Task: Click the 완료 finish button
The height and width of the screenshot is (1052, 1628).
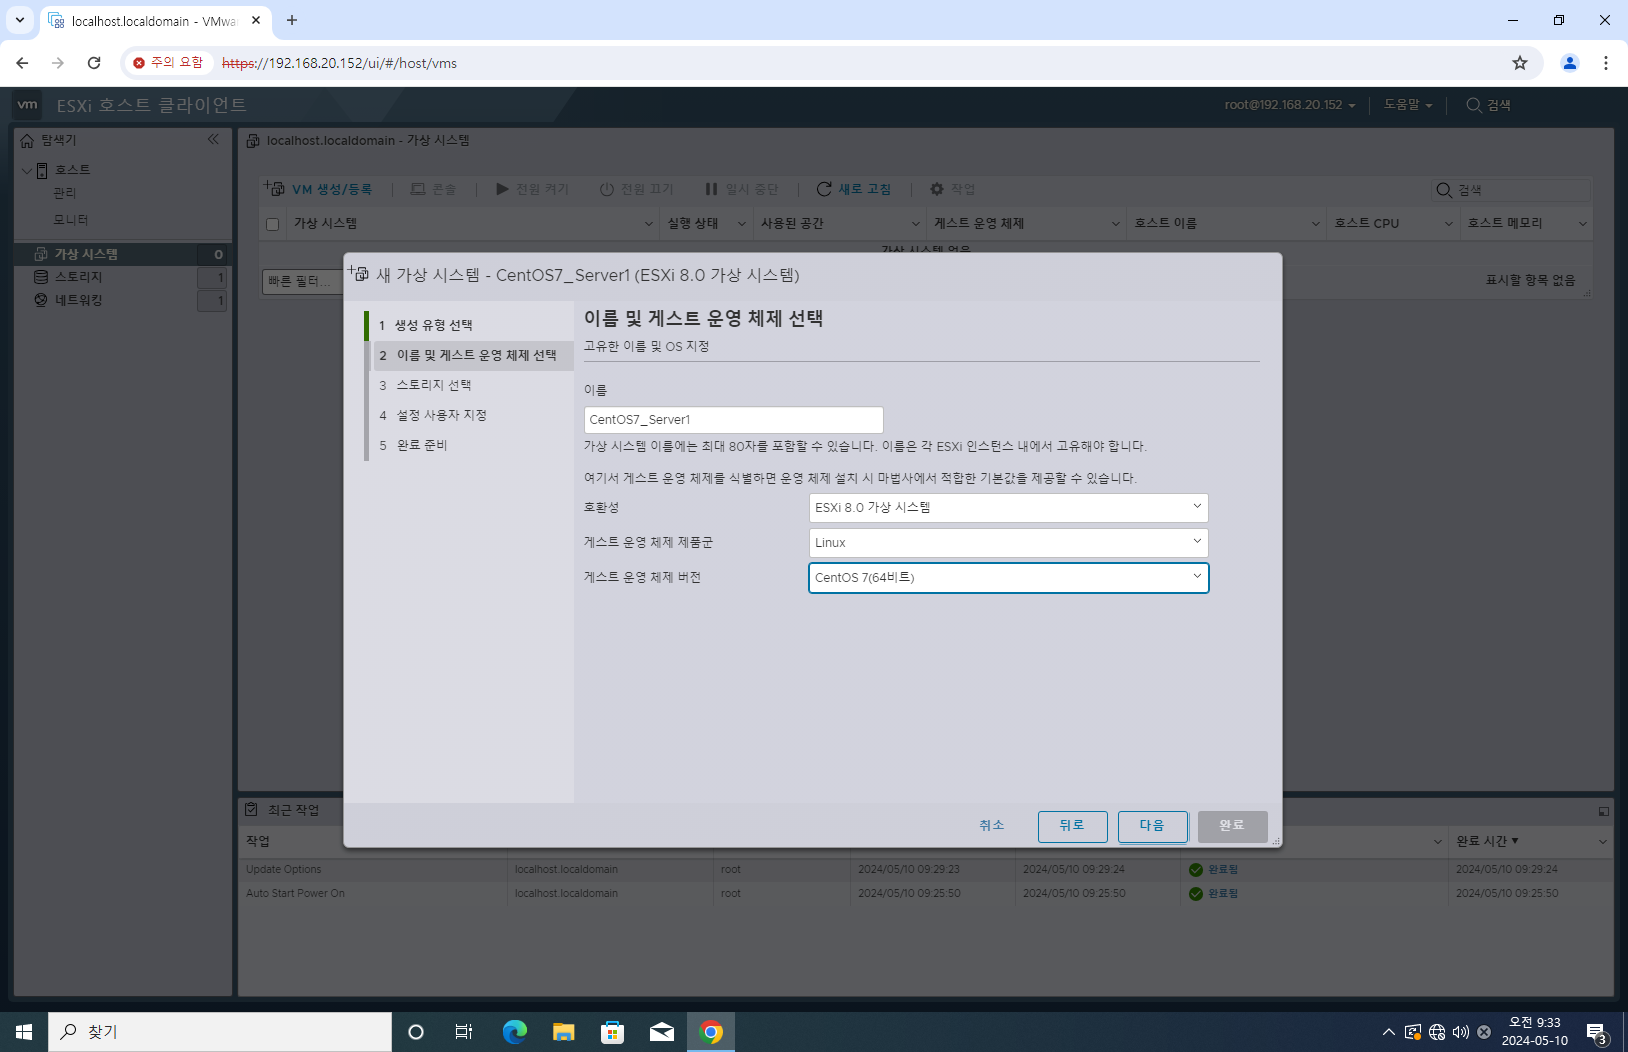Action: (x=1232, y=826)
